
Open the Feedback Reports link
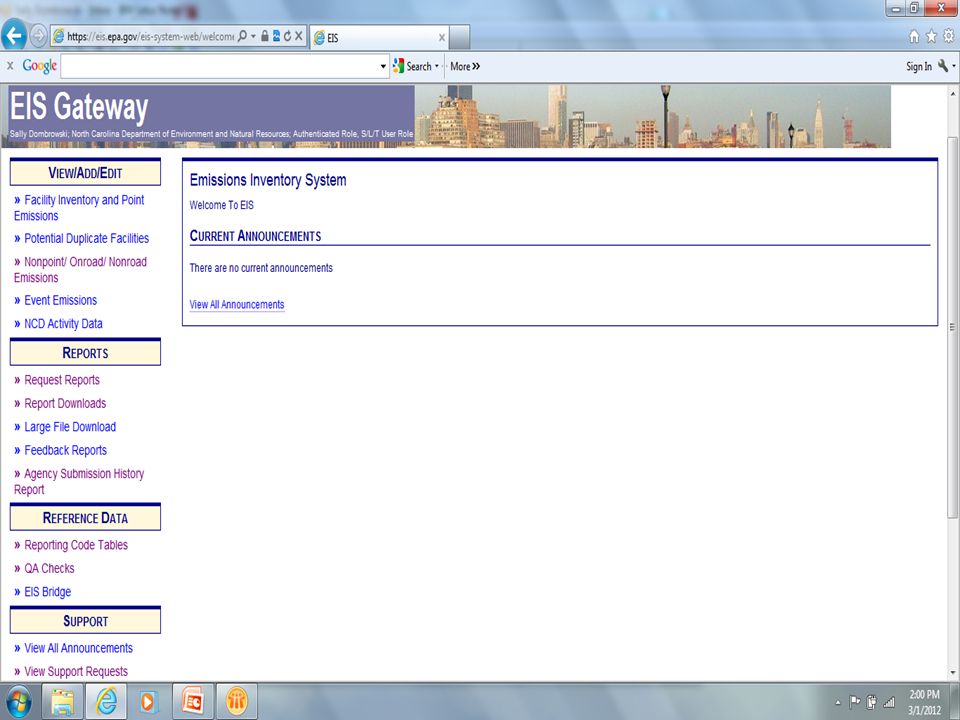tap(66, 450)
